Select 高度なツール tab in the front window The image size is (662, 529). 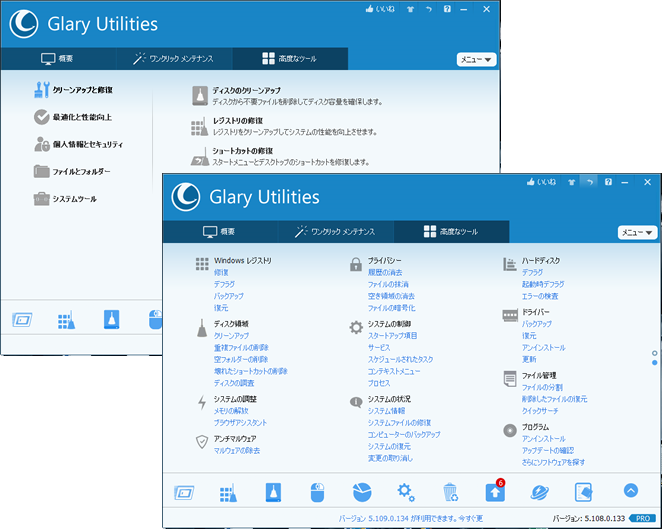pos(451,231)
